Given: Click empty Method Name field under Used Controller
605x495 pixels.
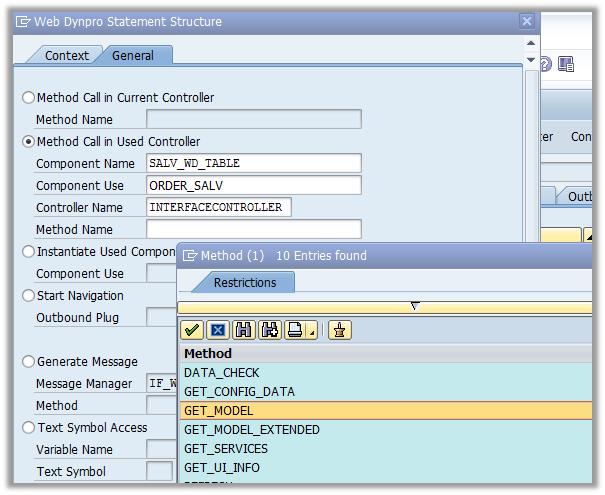Looking at the screenshot, I should [x=253, y=229].
